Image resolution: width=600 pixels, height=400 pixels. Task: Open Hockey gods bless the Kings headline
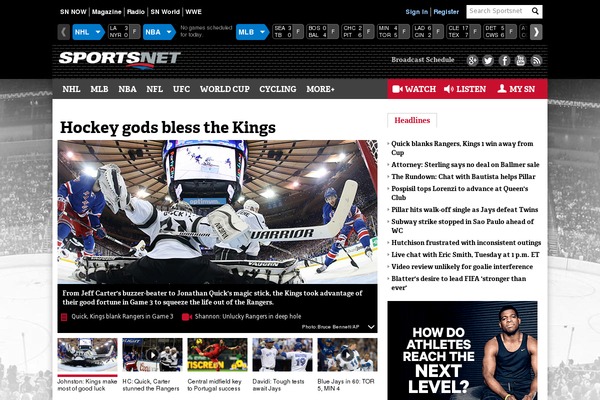(168, 127)
